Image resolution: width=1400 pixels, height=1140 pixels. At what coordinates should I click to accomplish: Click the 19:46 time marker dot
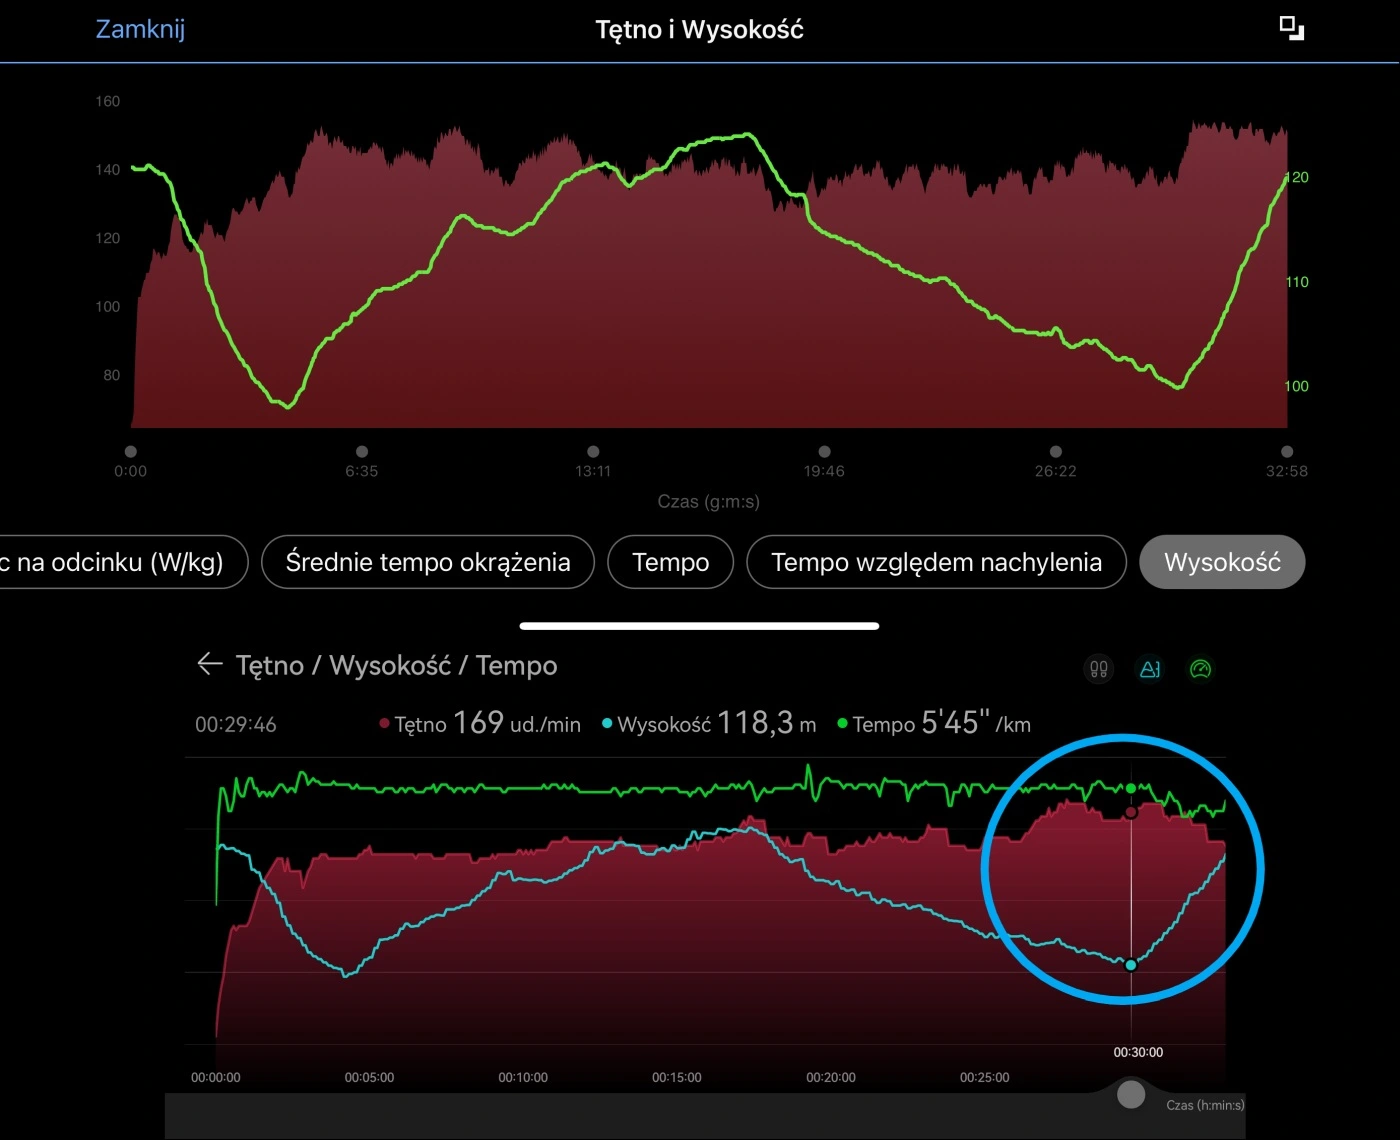pyautogui.click(x=824, y=452)
